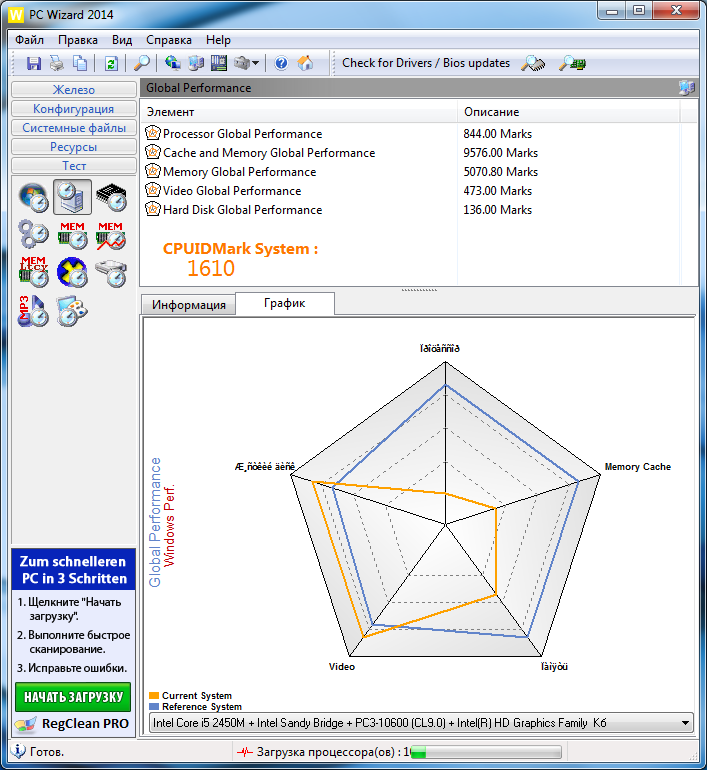Open the Вид menu
The height and width of the screenshot is (770, 707).
(x=122, y=40)
